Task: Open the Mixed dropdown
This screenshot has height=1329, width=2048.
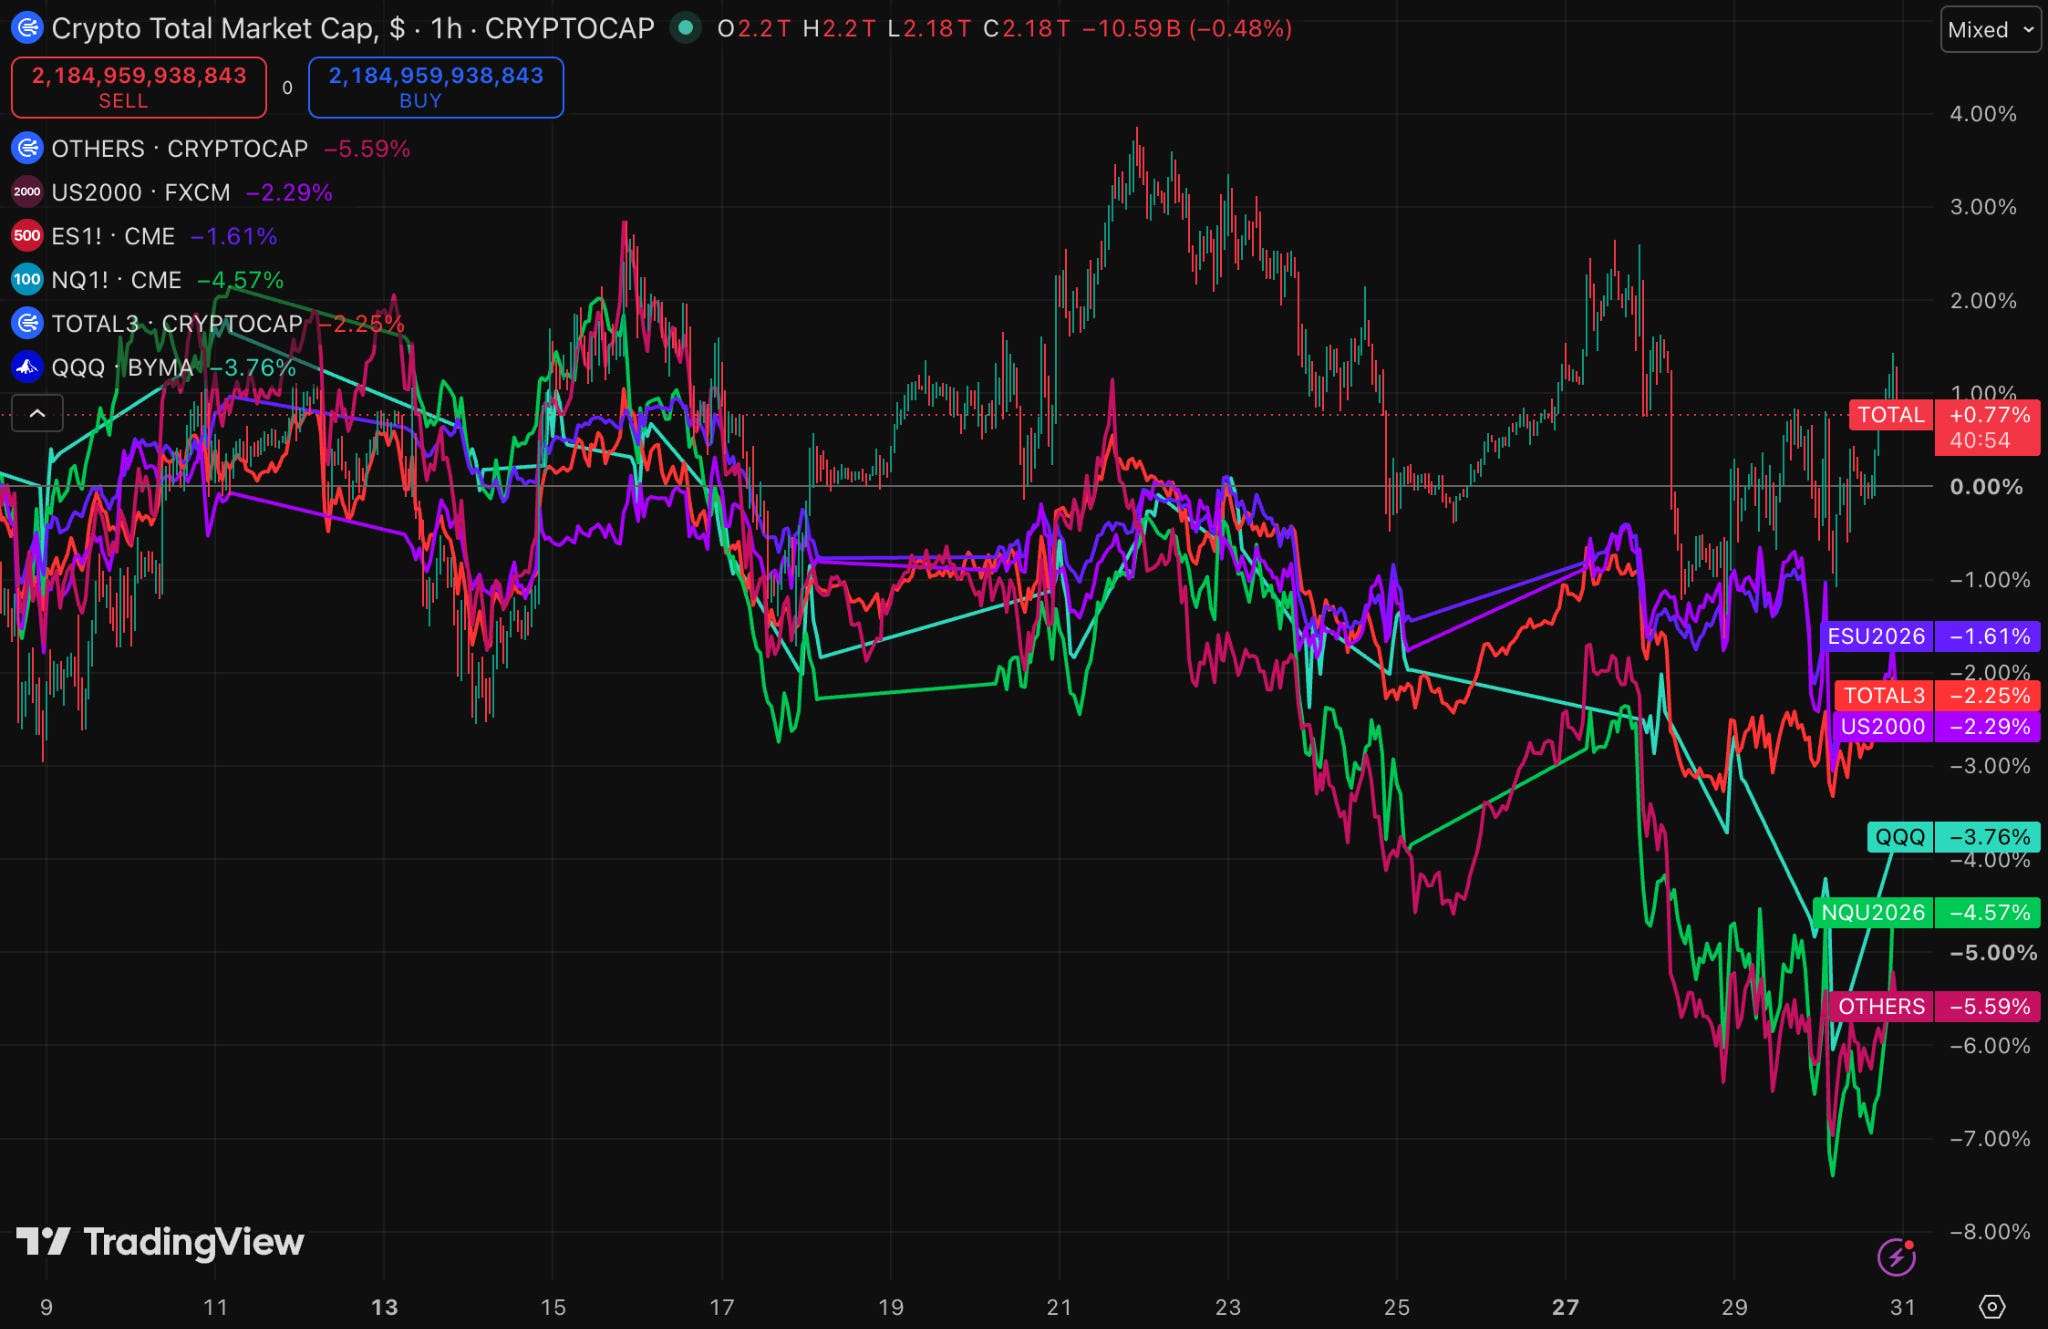Action: pos(1990,30)
